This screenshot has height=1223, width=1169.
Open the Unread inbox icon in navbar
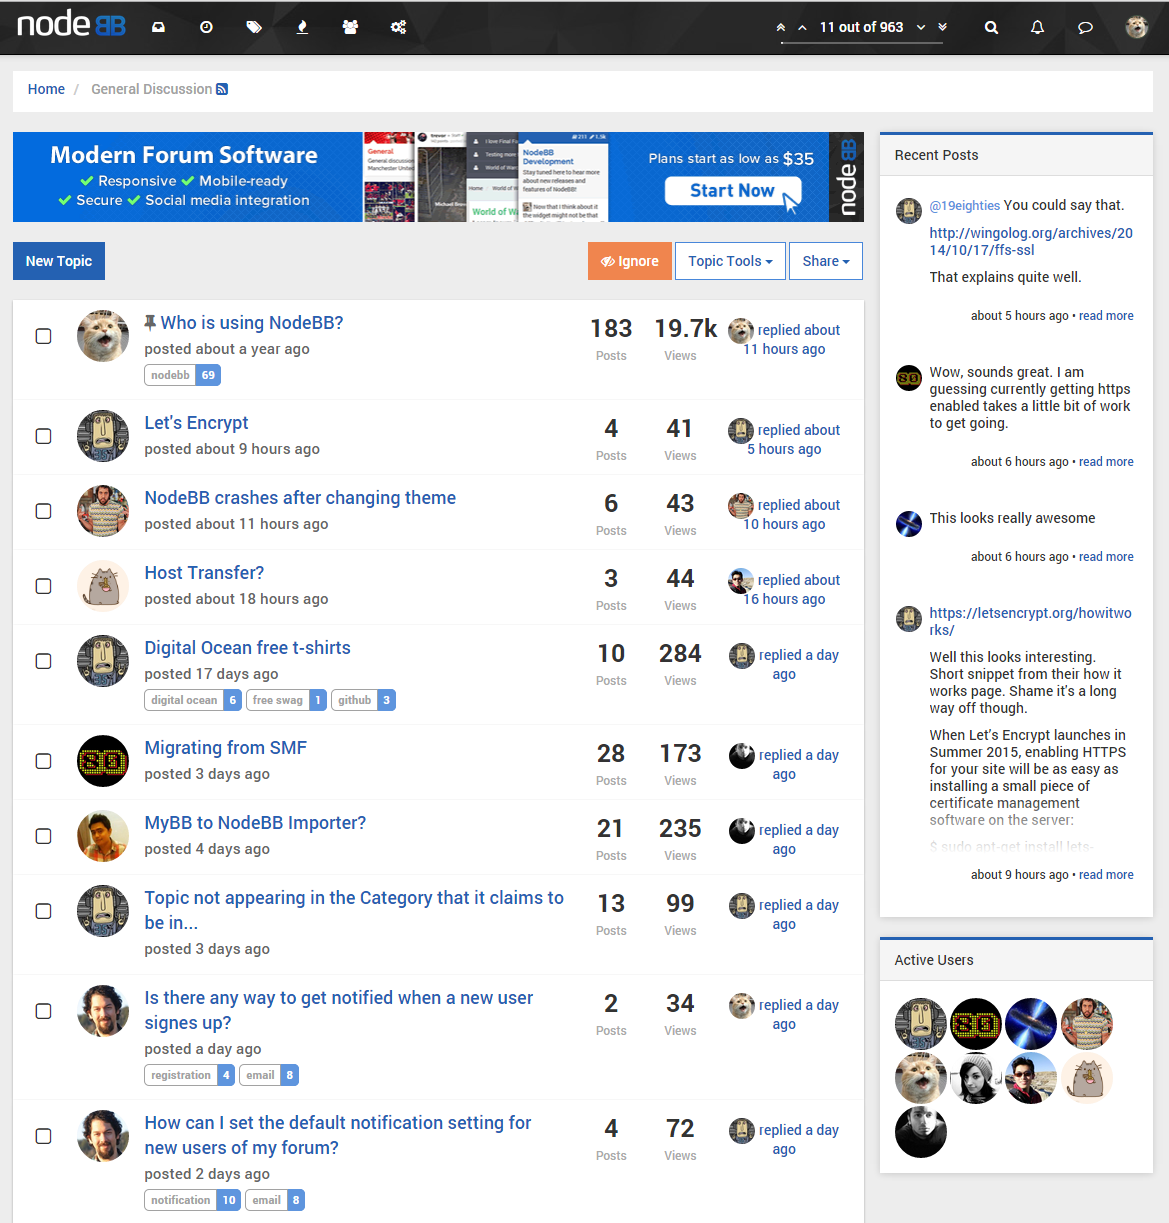(158, 28)
